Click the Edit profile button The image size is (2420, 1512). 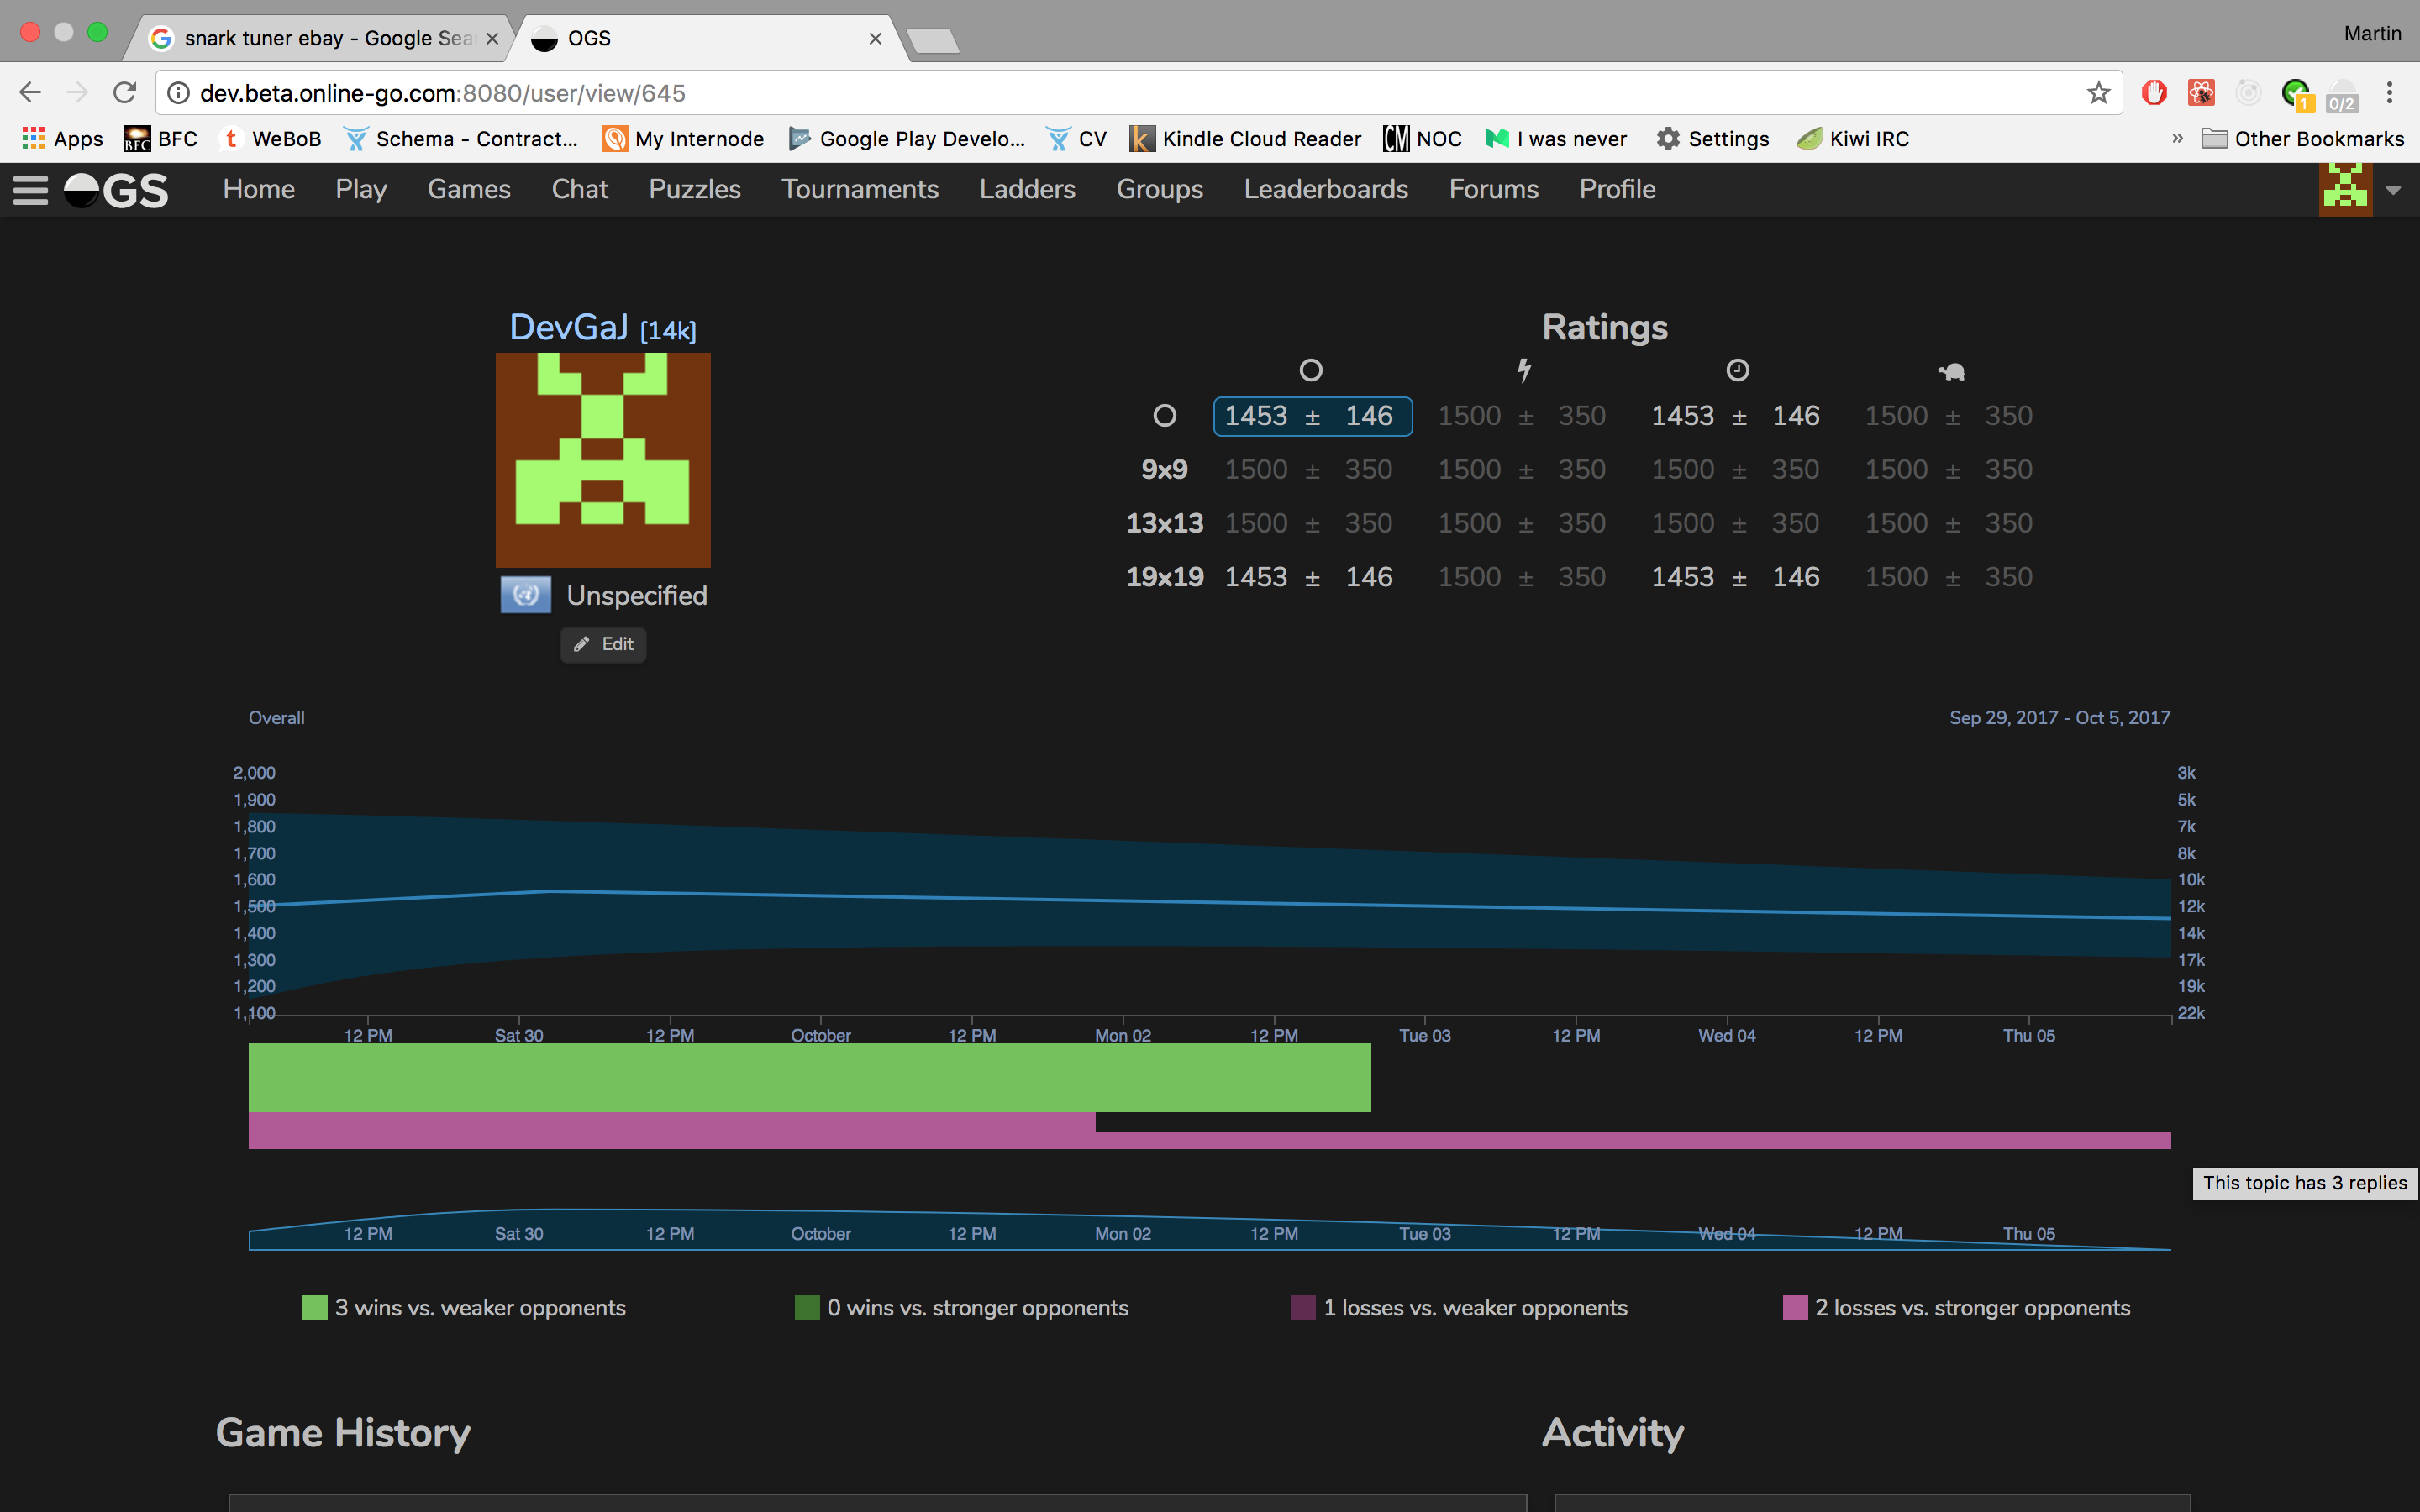[603, 645]
